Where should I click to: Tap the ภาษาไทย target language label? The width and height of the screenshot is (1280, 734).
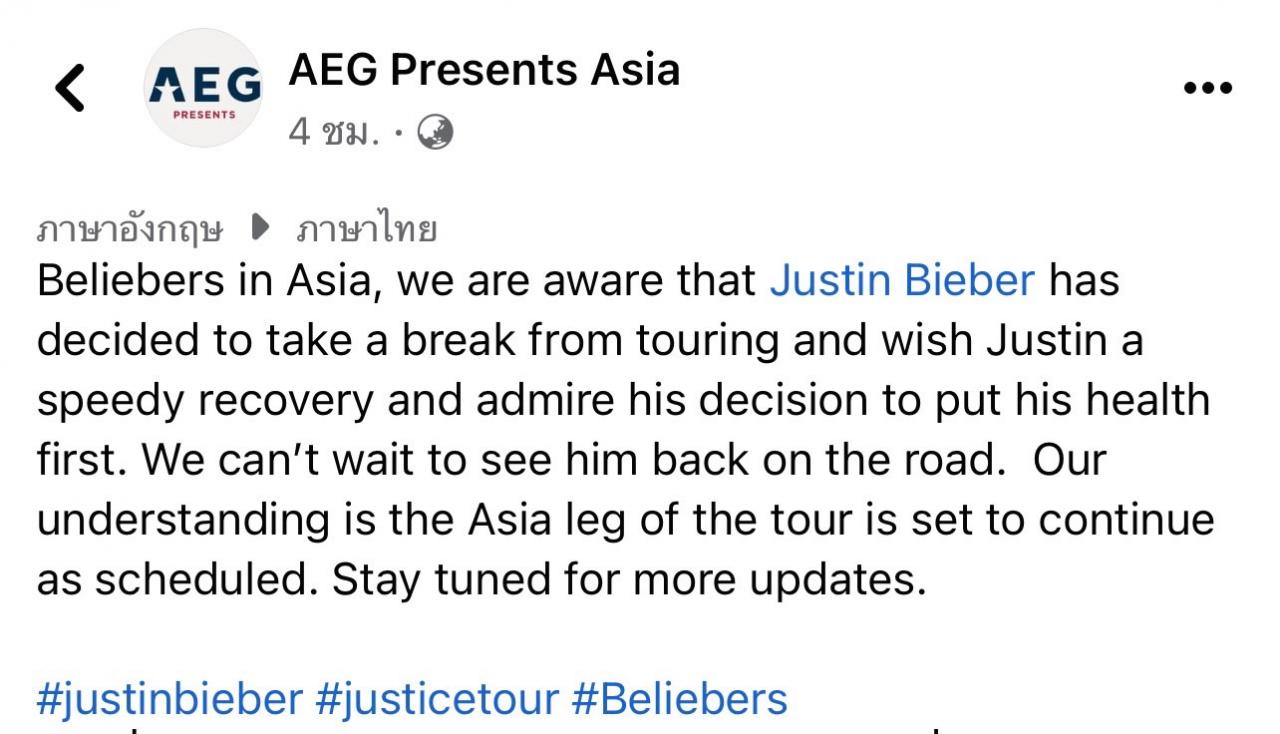click(367, 230)
